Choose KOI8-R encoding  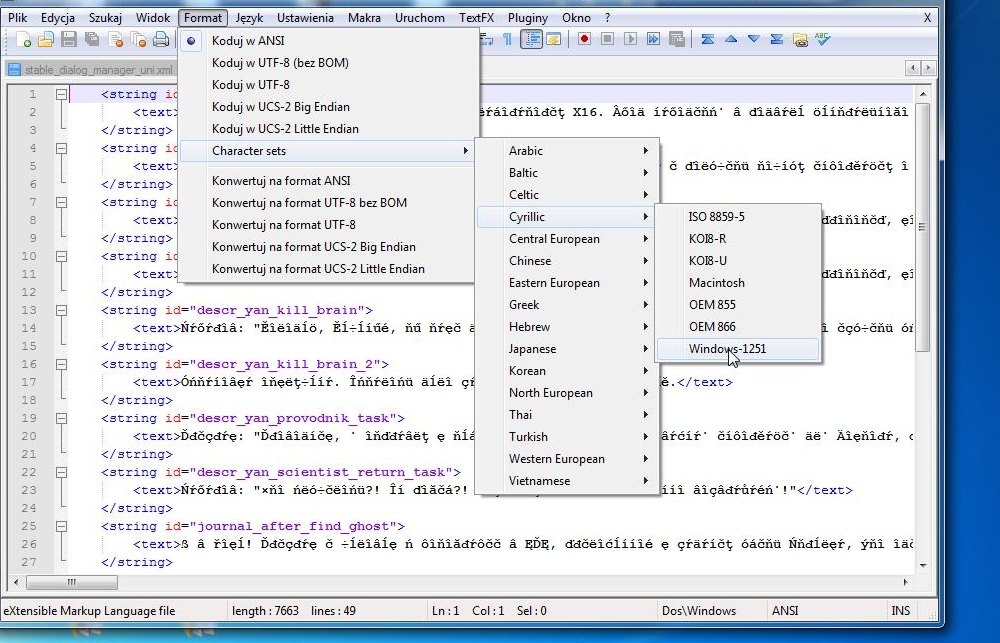tap(738, 239)
